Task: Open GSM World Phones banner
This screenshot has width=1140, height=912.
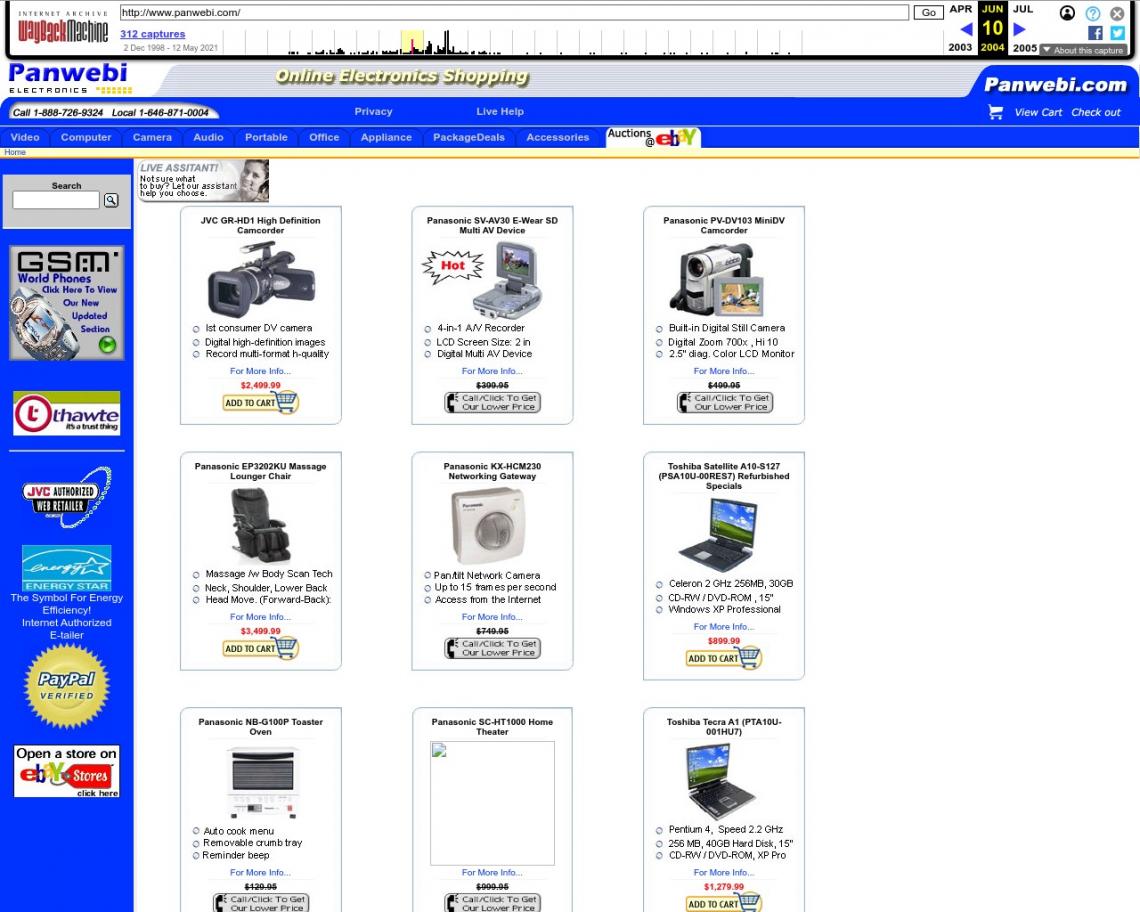Action: [66, 303]
